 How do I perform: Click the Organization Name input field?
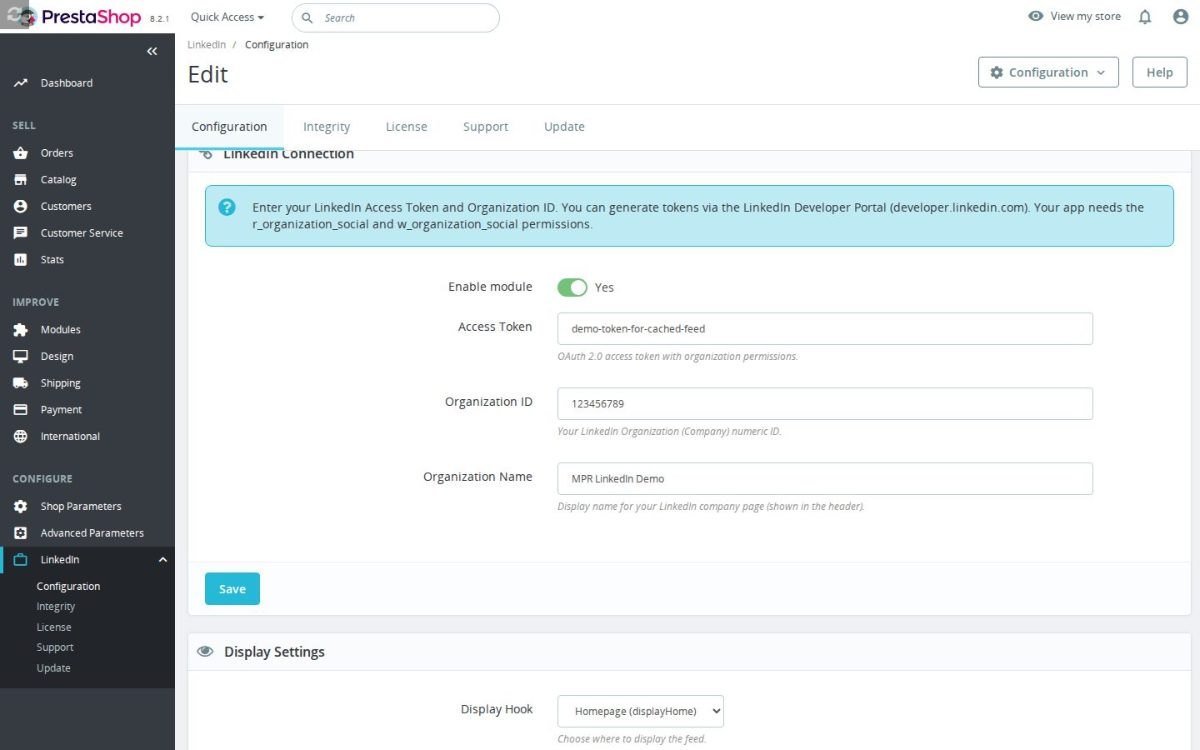pos(825,478)
